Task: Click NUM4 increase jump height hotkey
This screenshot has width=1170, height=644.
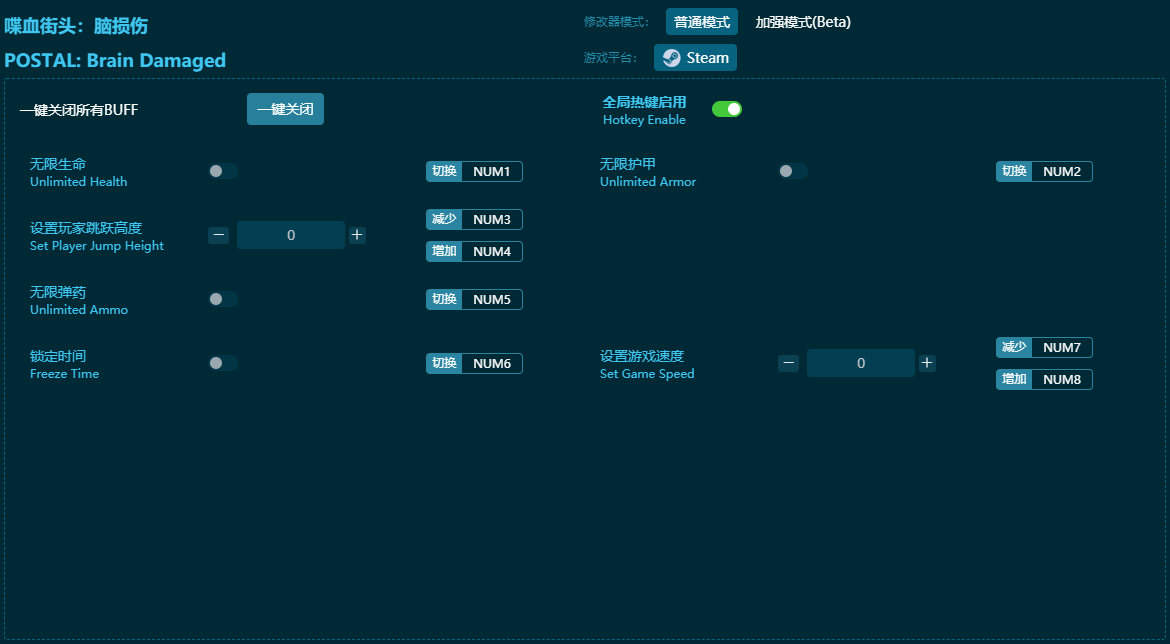Action: [x=491, y=251]
